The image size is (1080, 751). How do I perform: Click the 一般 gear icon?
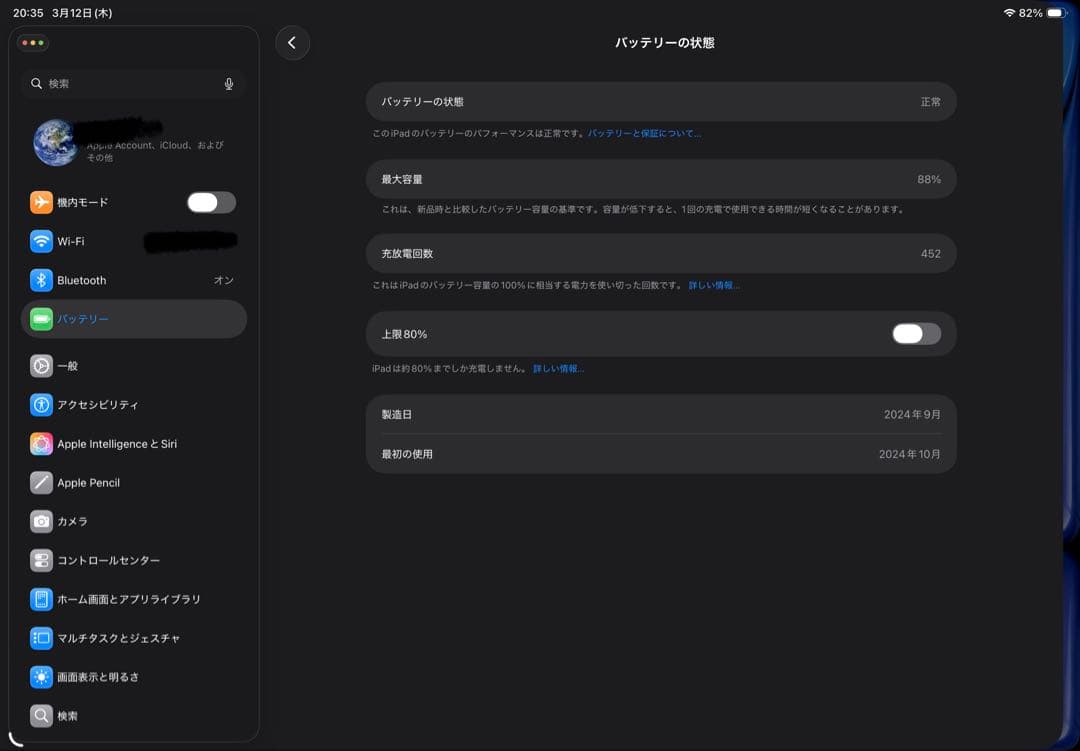click(41, 366)
